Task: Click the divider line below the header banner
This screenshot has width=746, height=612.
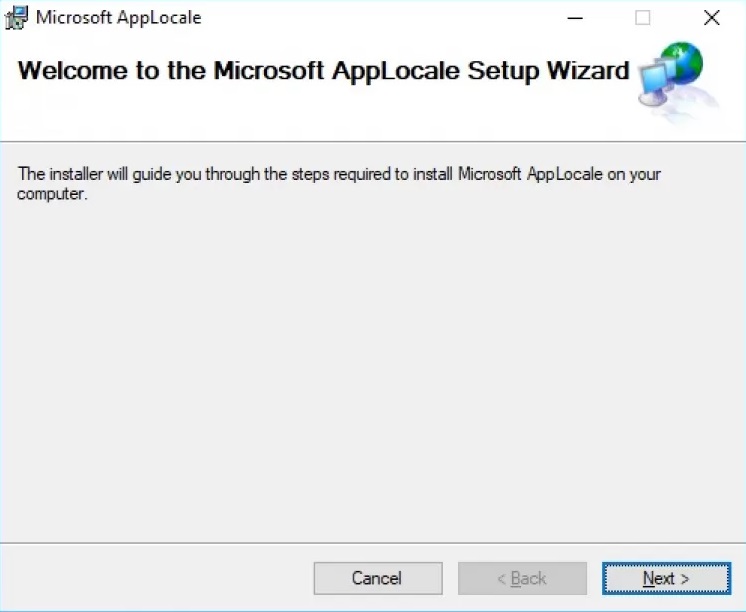Action: pos(372,141)
